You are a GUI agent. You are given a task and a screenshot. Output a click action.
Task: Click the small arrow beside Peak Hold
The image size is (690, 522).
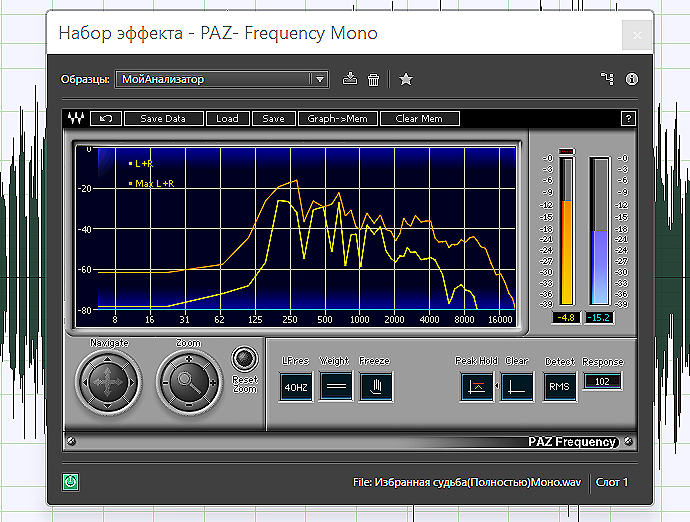[497, 386]
